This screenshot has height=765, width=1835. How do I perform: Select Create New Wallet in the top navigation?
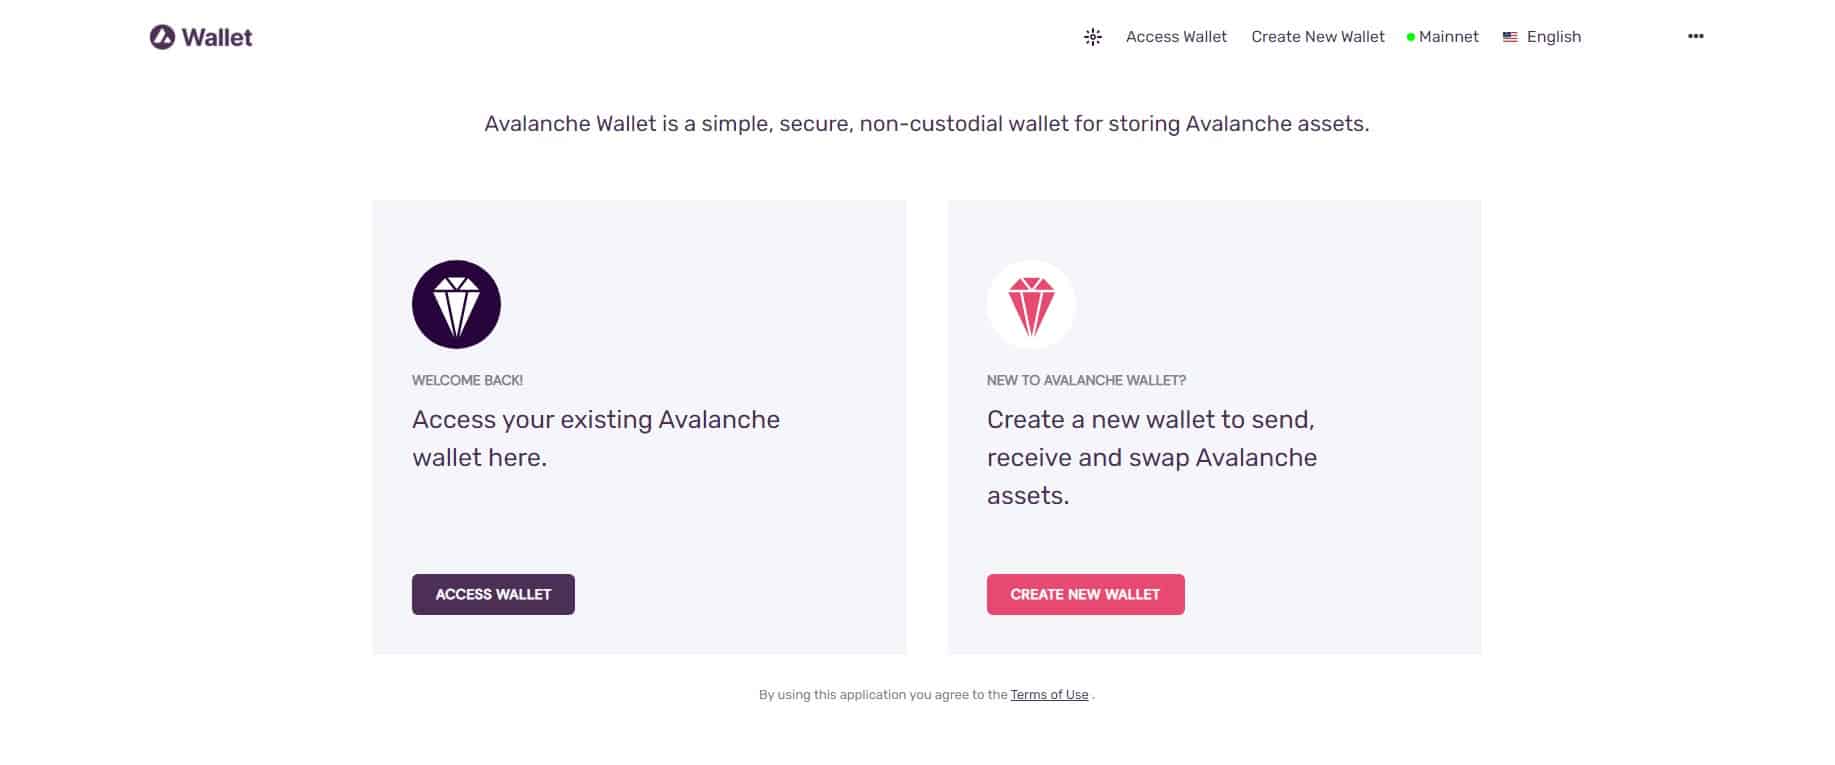pyautogui.click(x=1318, y=37)
